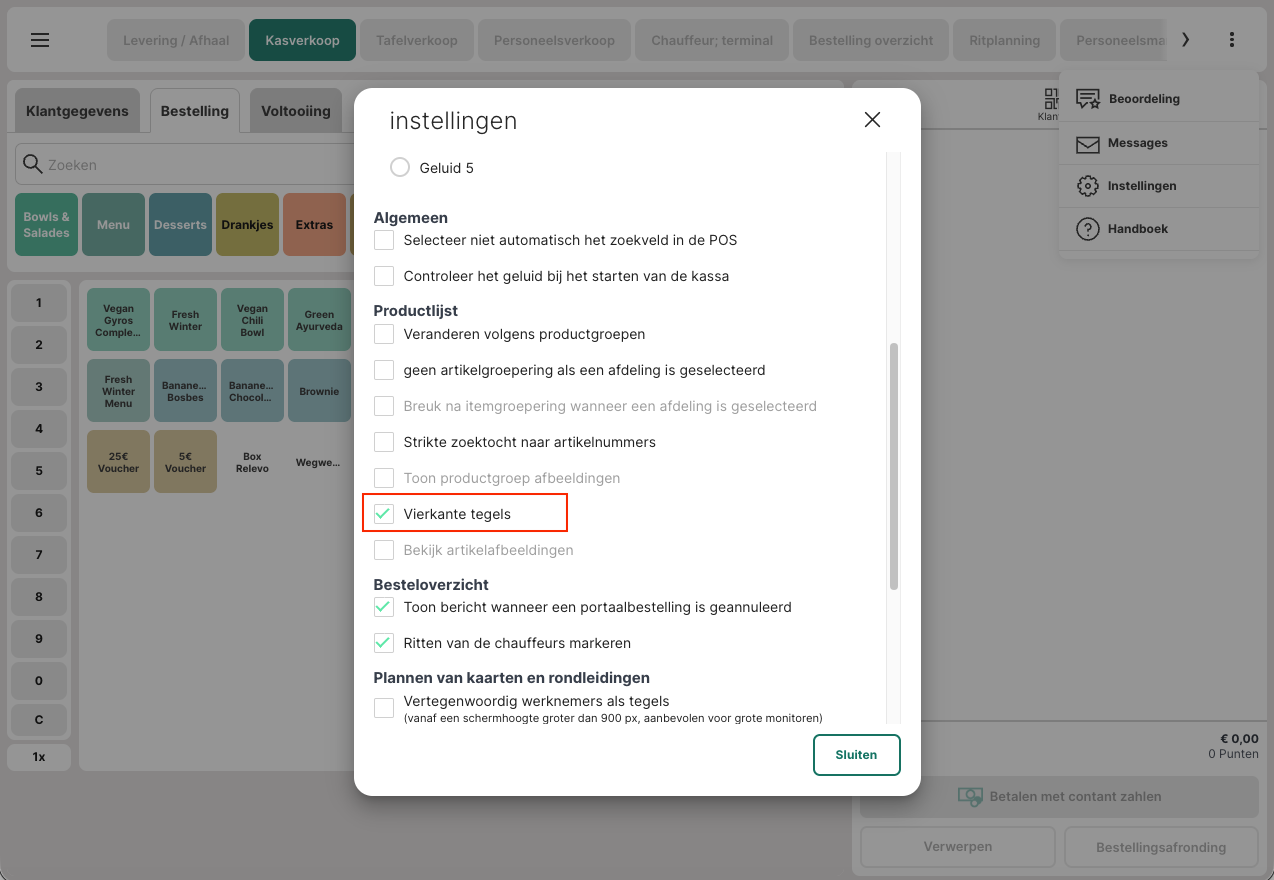The height and width of the screenshot is (880, 1274).
Task: Check Selecteer niet automatisch het zoekveld
Action: click(x=384, y=240)
